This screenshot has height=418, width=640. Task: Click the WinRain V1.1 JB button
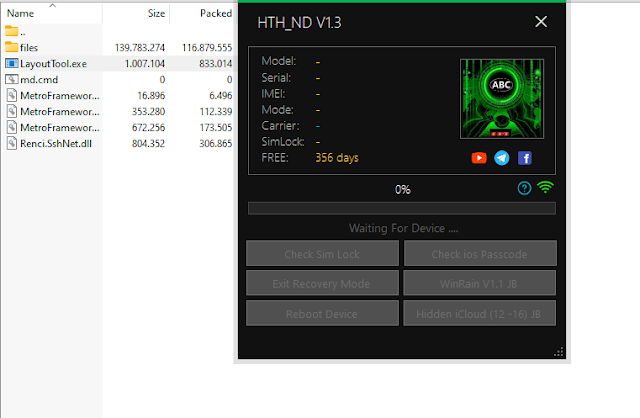(x=480, y=283)
